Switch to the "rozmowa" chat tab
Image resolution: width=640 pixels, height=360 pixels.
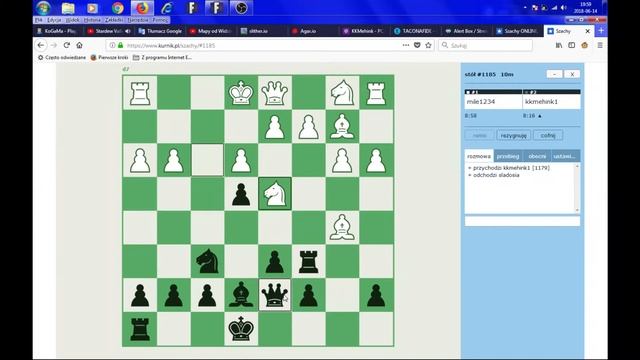click(479, 156)
